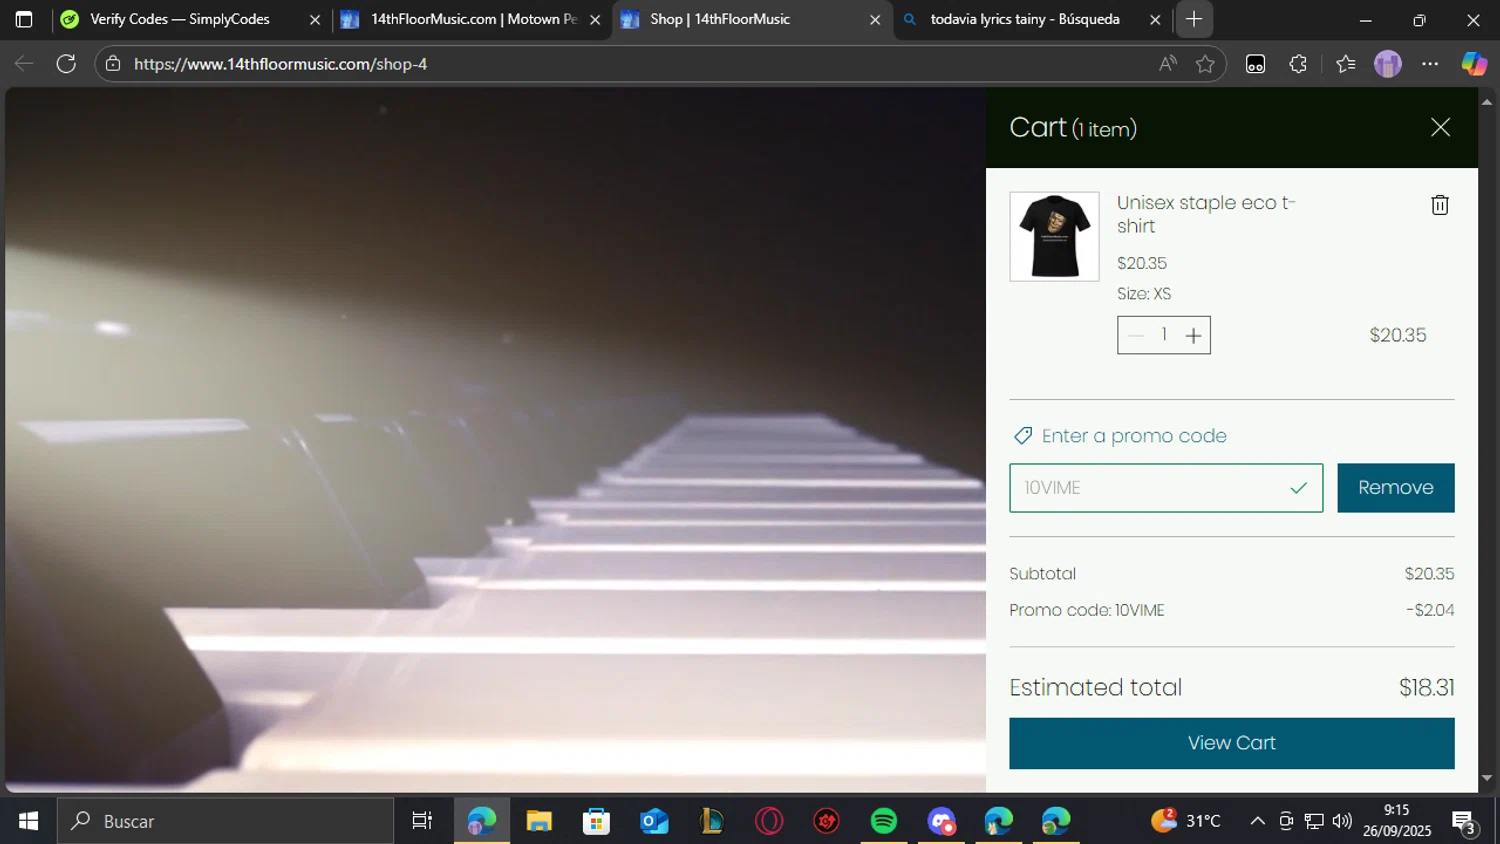
Task: Switch to Verify Codes — SimplyCodes tab
Action: coord(180,19)
